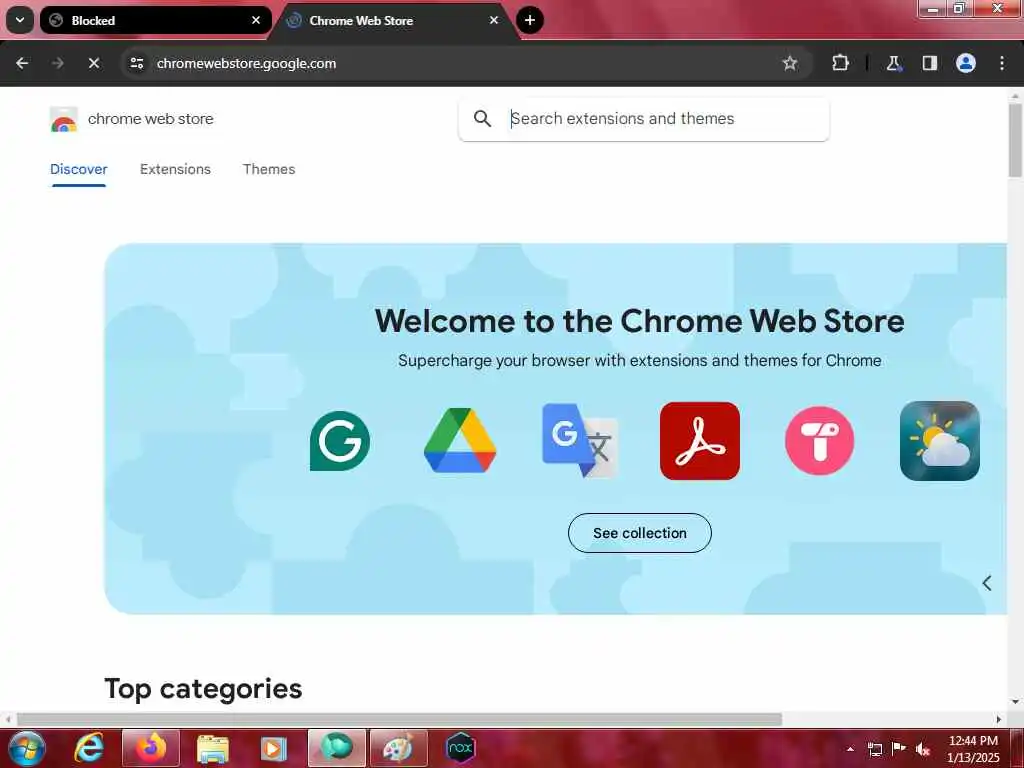Click the See collection button
The image size is (1024, 768).
coord(640,533)
